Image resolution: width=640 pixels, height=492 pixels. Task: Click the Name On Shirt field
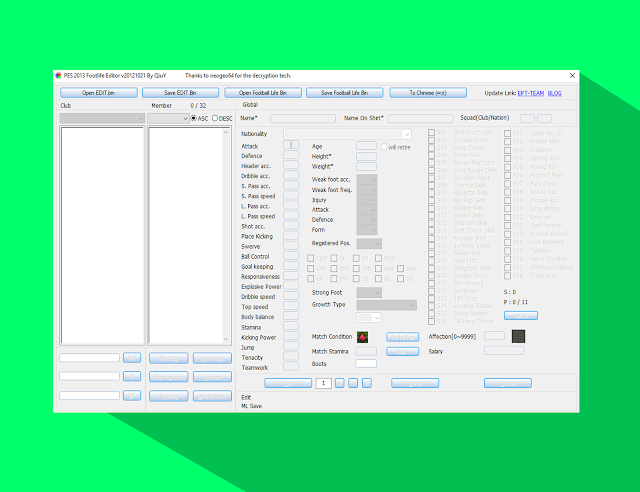pos(420,118)
